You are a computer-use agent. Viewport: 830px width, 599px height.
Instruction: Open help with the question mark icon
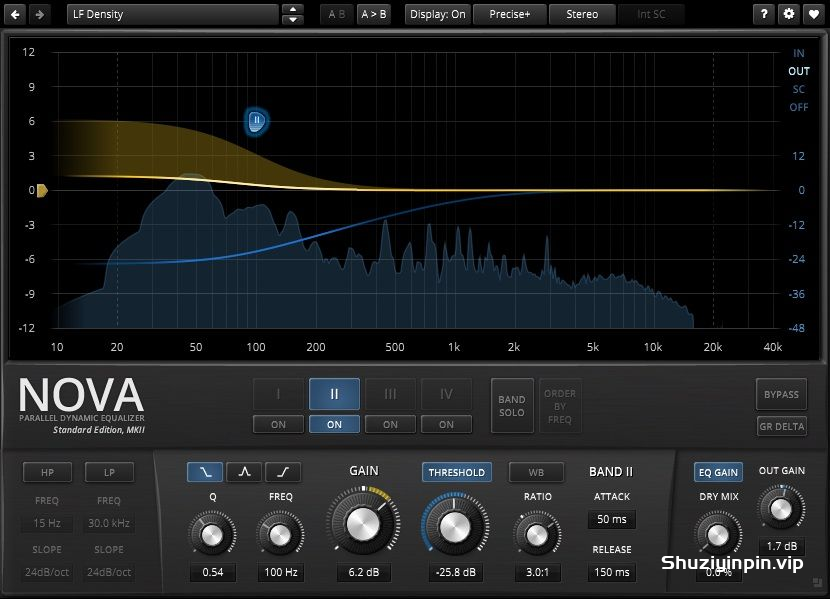pos(764,14)
